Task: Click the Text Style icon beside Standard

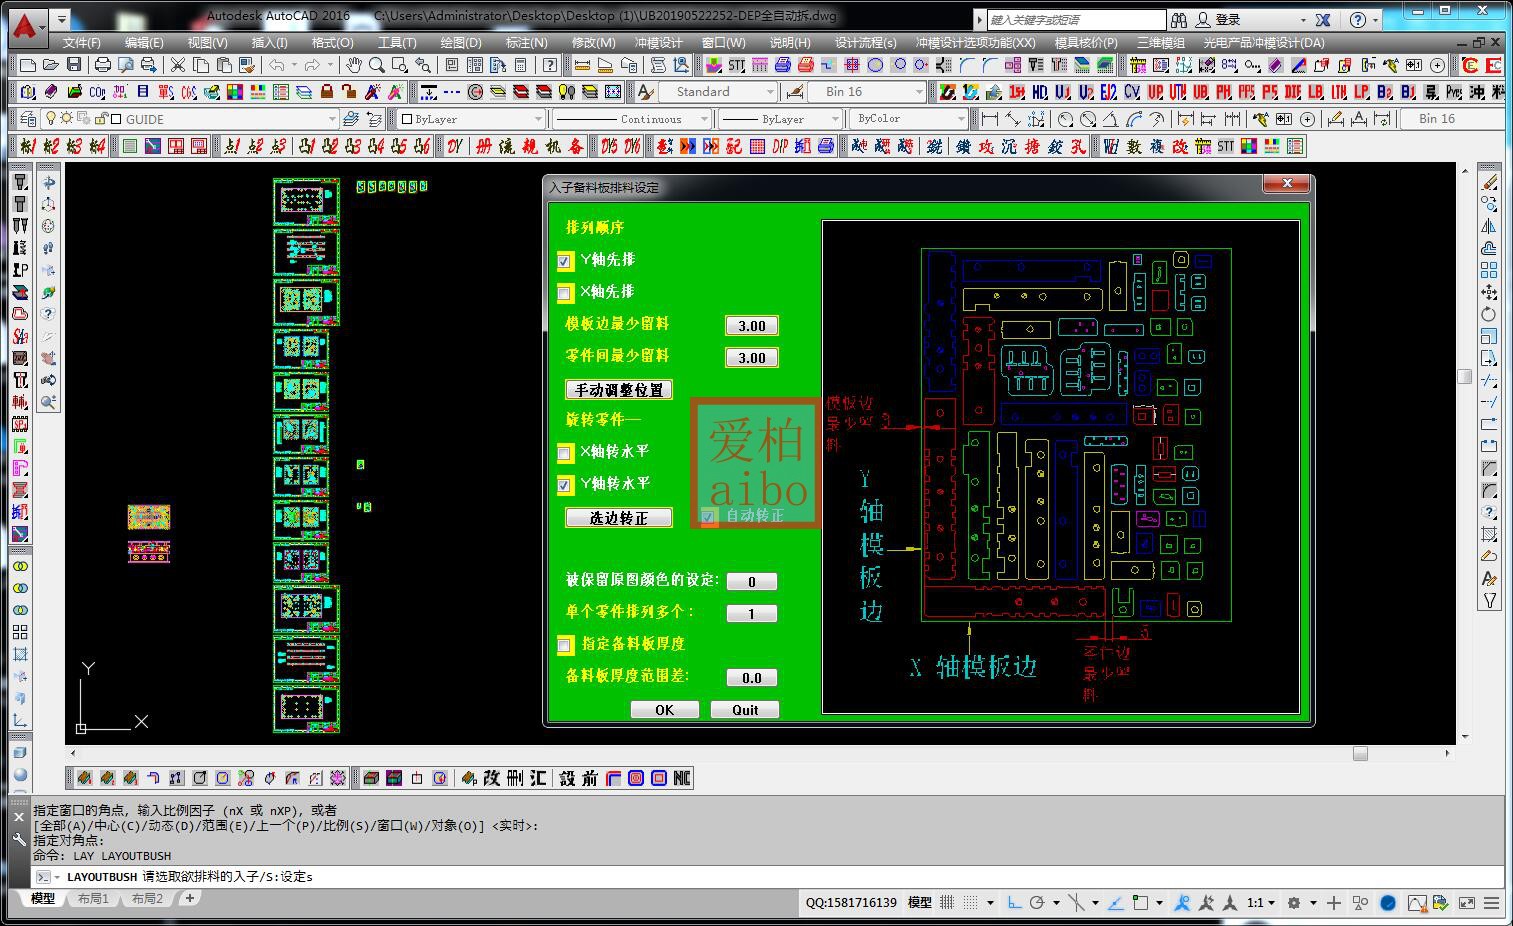Action: tap(646, 92)
